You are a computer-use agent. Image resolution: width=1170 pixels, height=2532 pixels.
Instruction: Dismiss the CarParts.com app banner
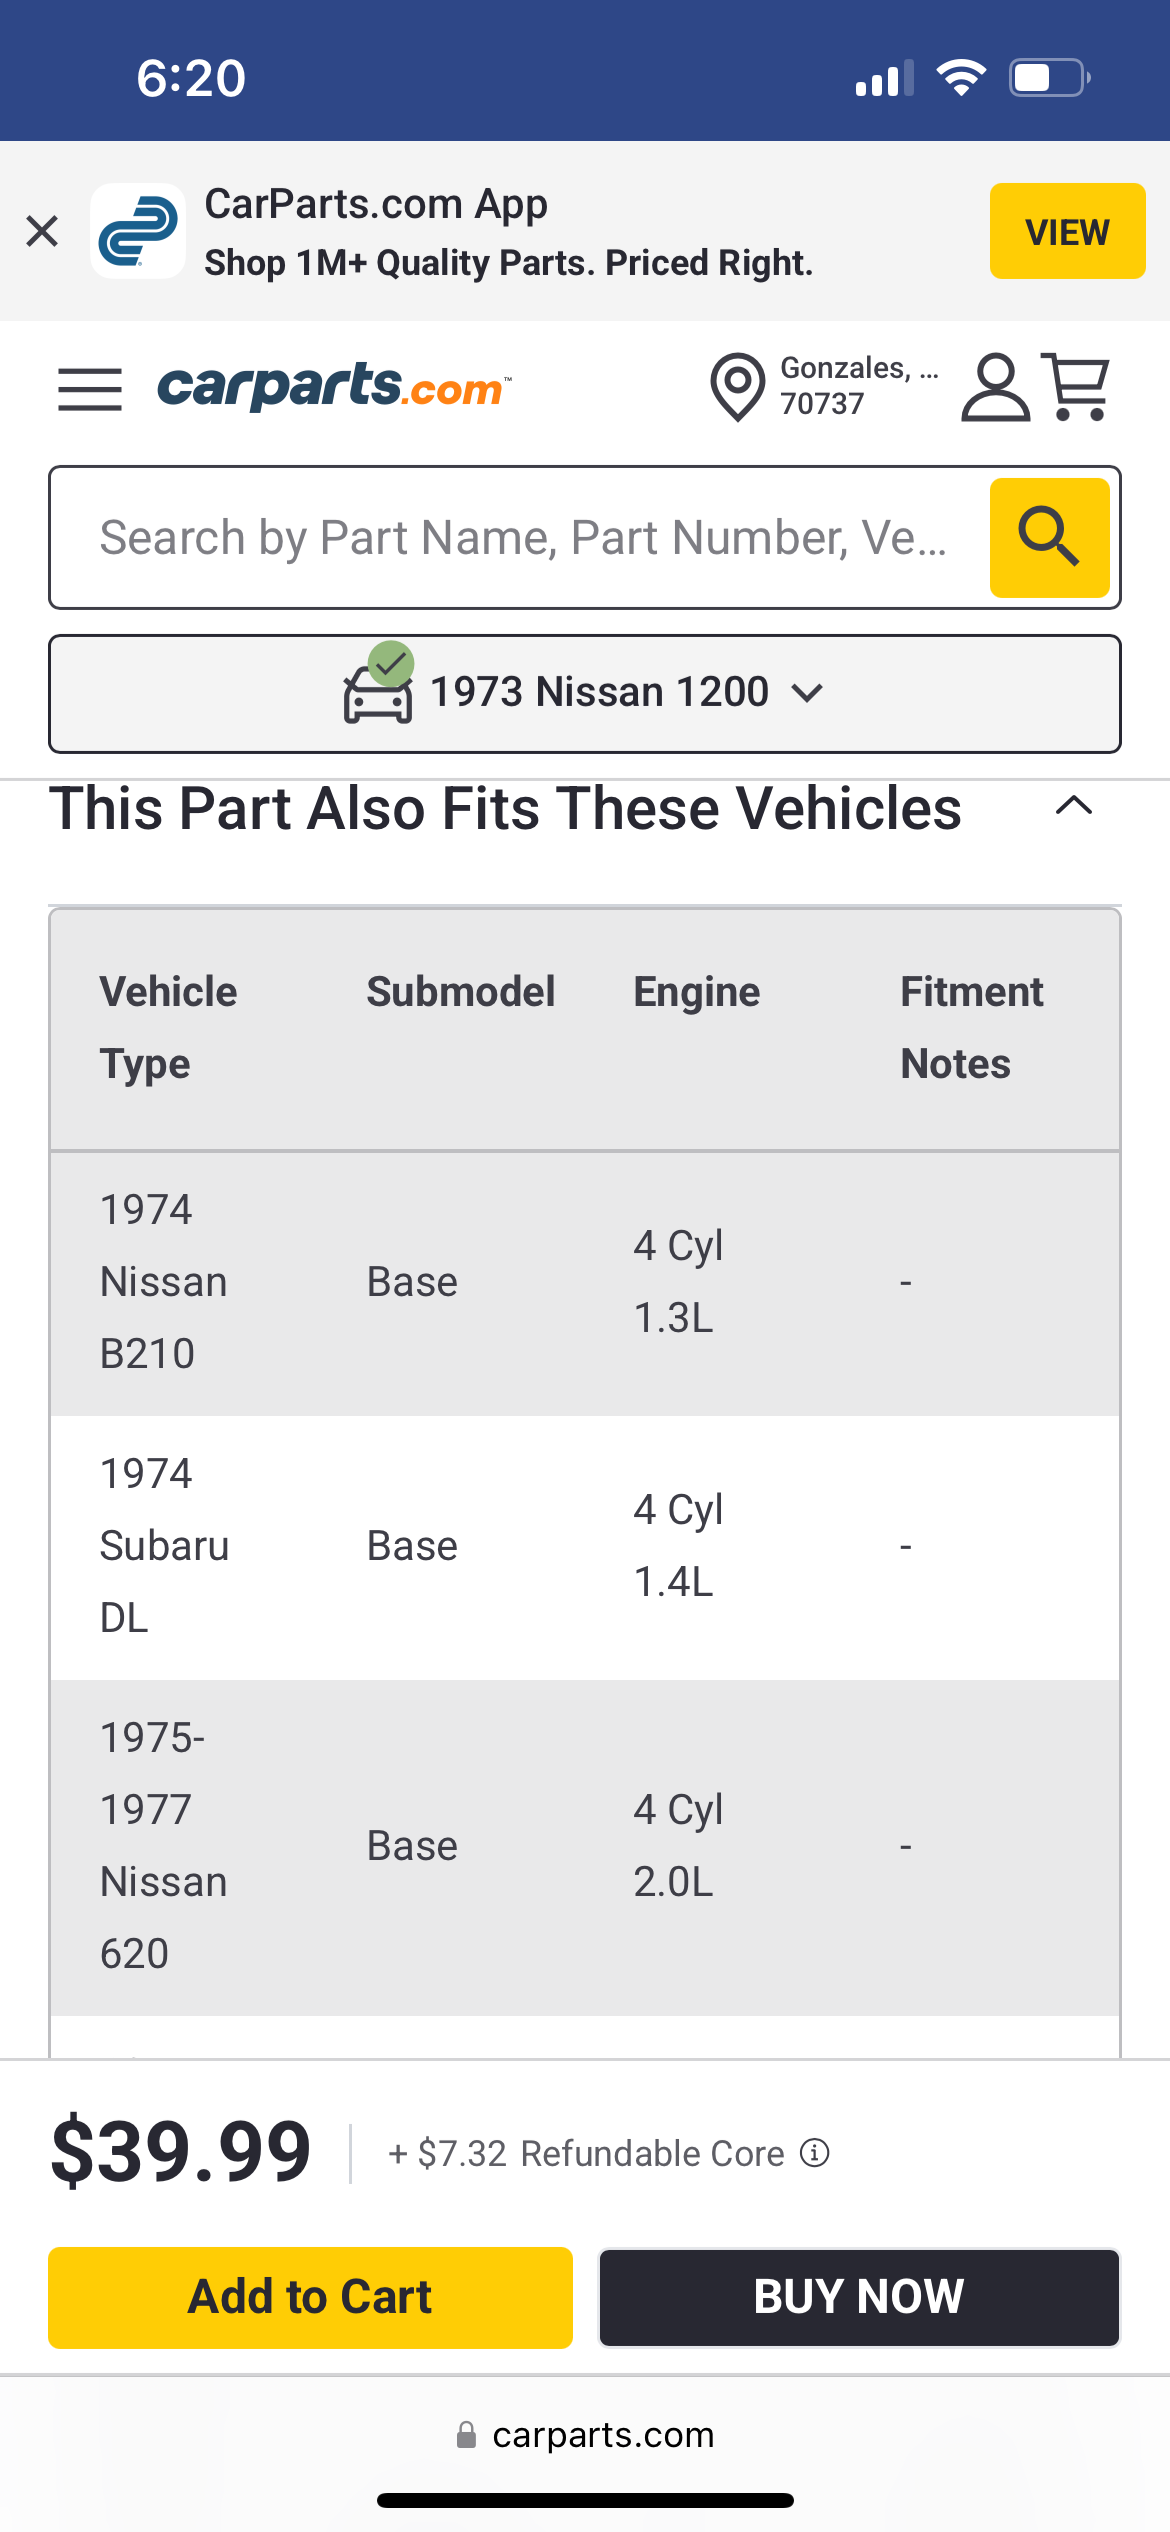click(42, 231)
